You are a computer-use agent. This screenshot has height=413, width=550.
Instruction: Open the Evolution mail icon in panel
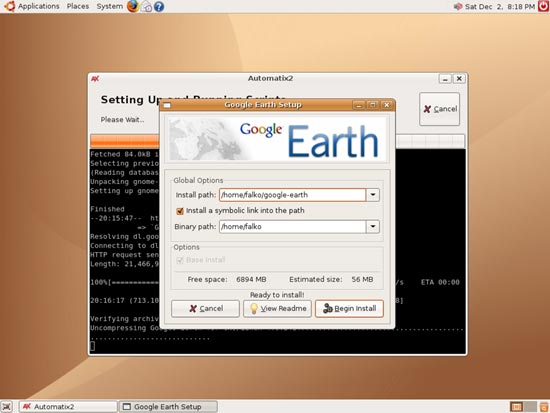tap(147, 6)
